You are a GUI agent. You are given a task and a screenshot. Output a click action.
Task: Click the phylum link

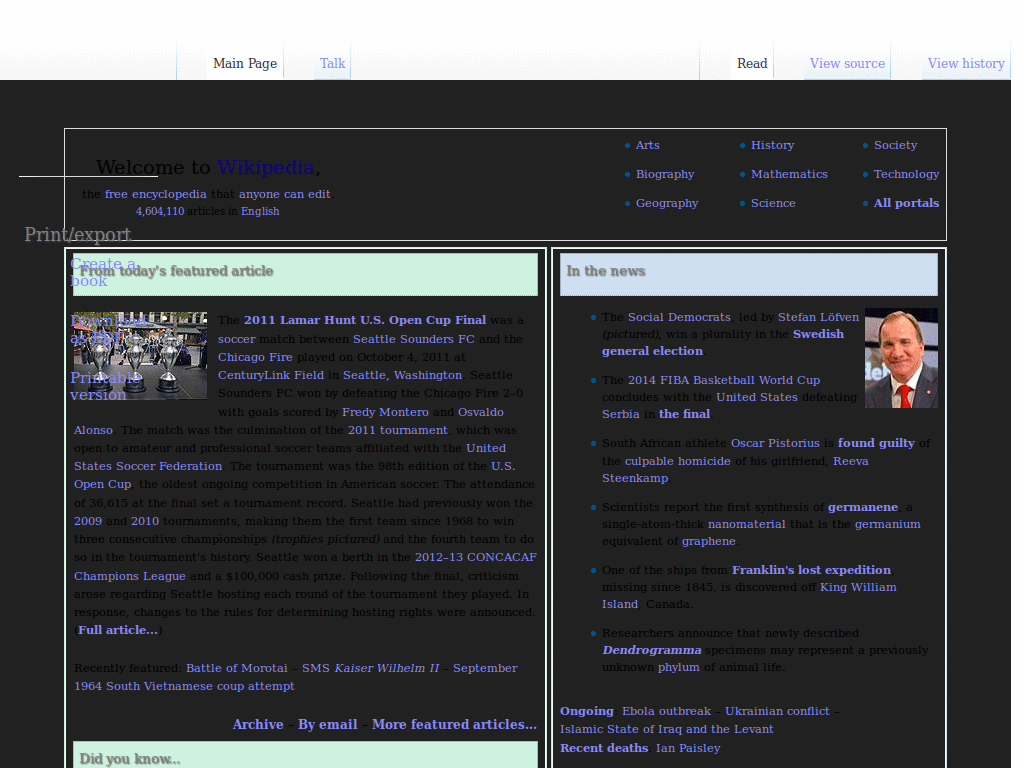(678, 667)
